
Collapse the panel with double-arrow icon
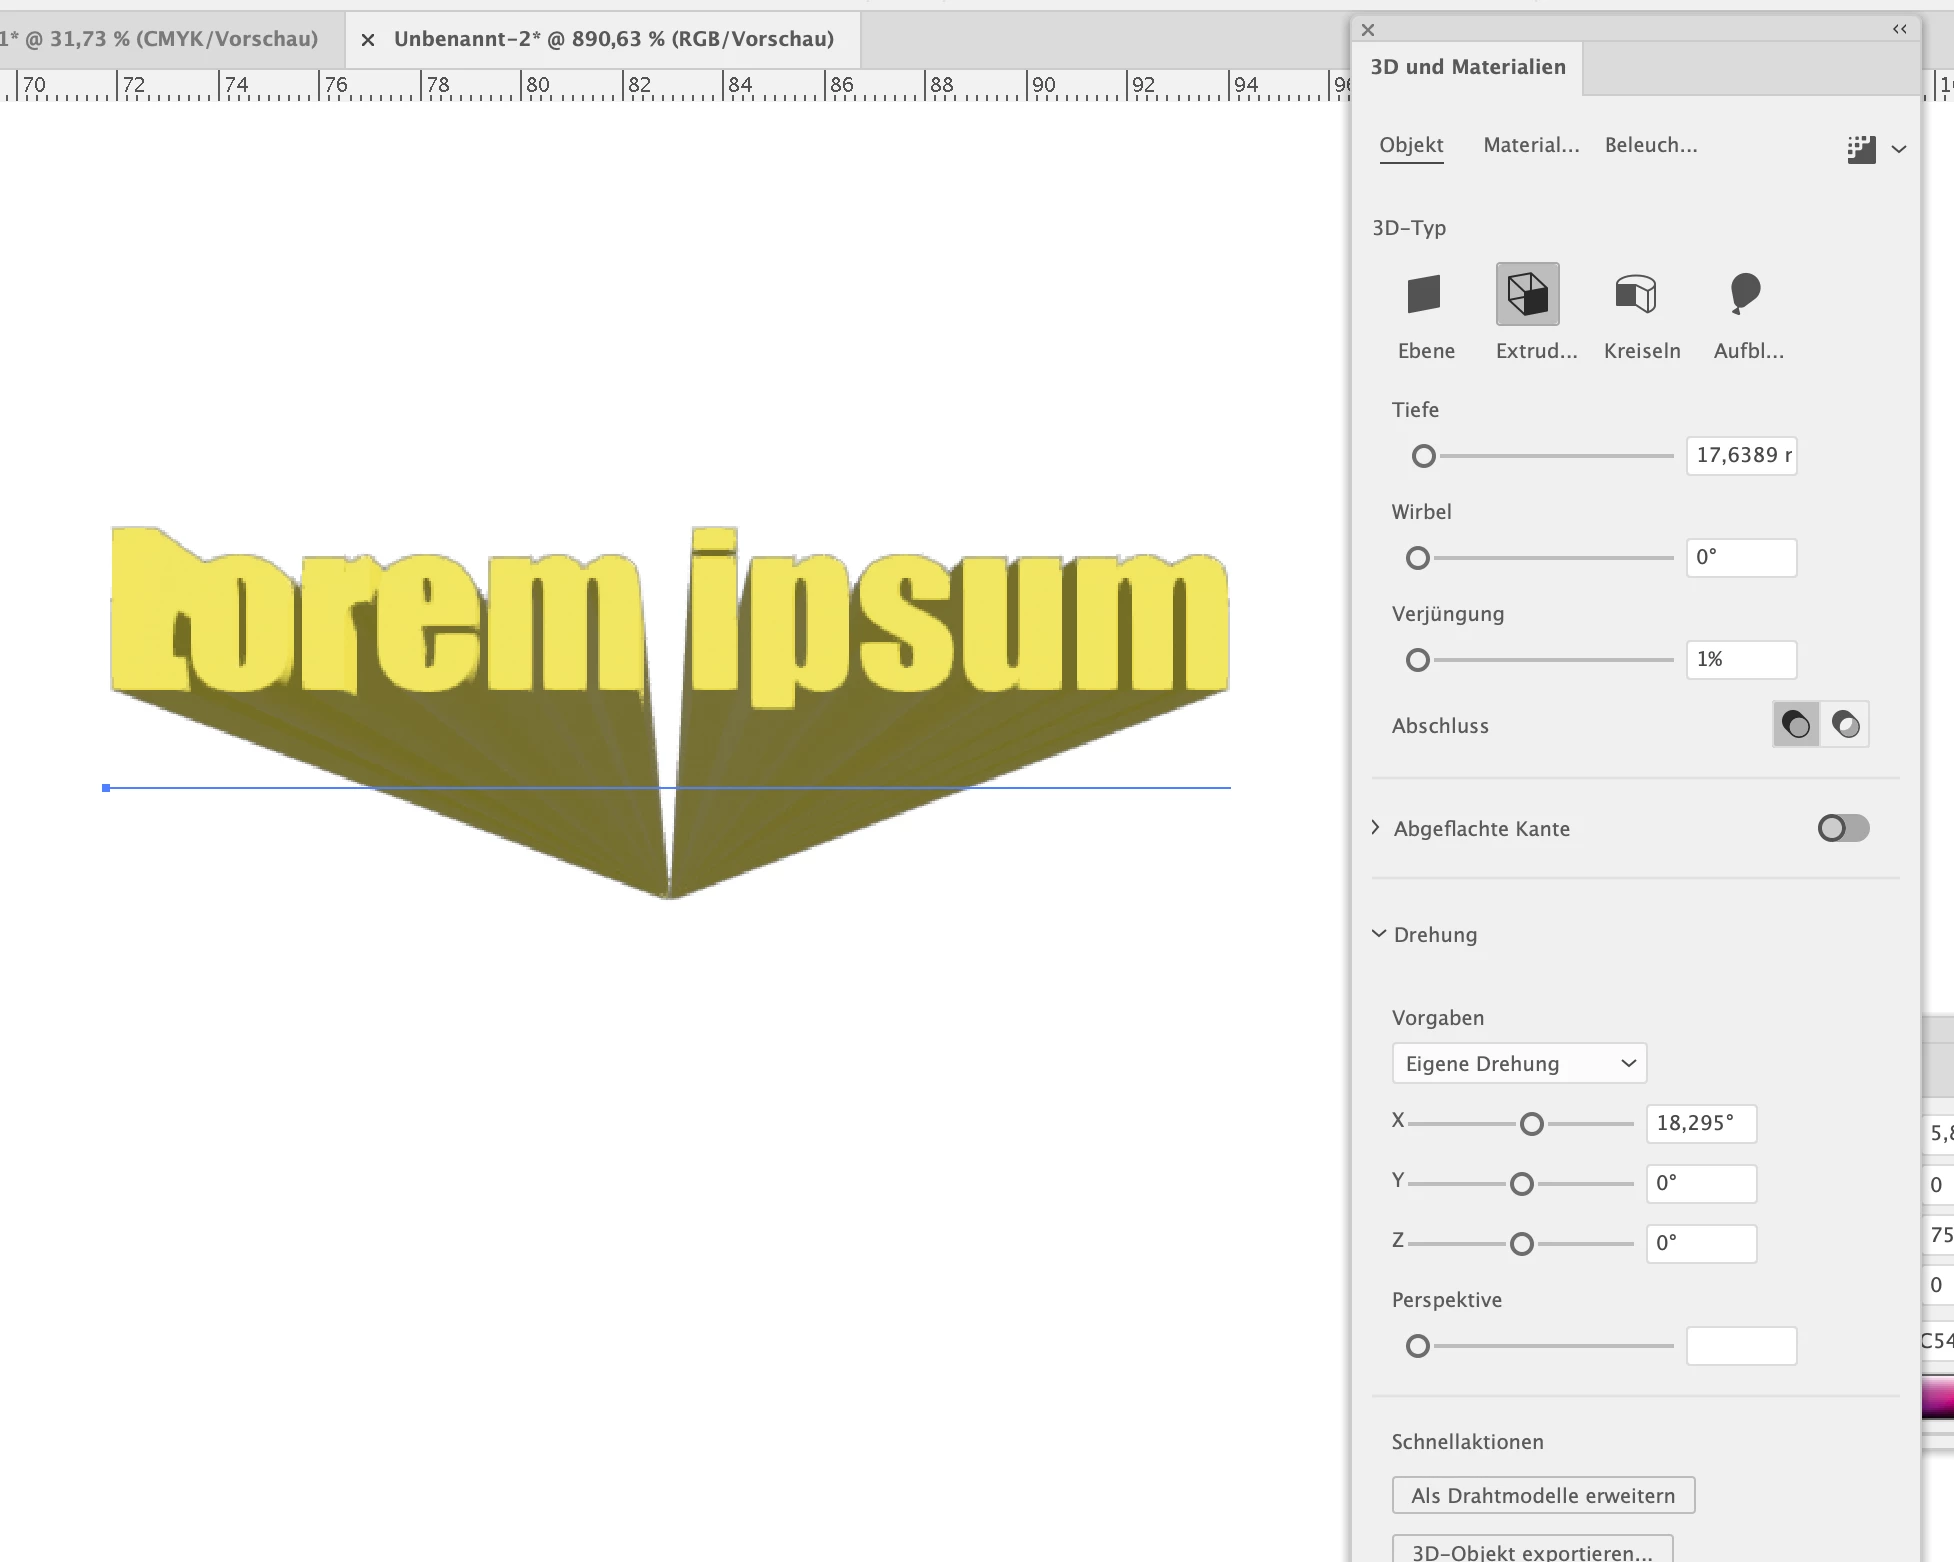1900,30
